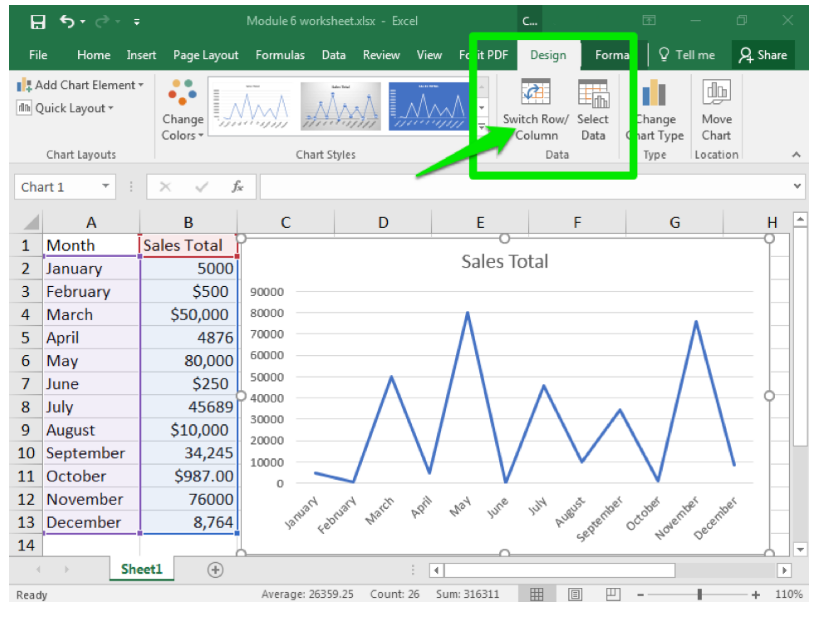
Task: Add a new sheet with plus icon
Action: point(215,569)
